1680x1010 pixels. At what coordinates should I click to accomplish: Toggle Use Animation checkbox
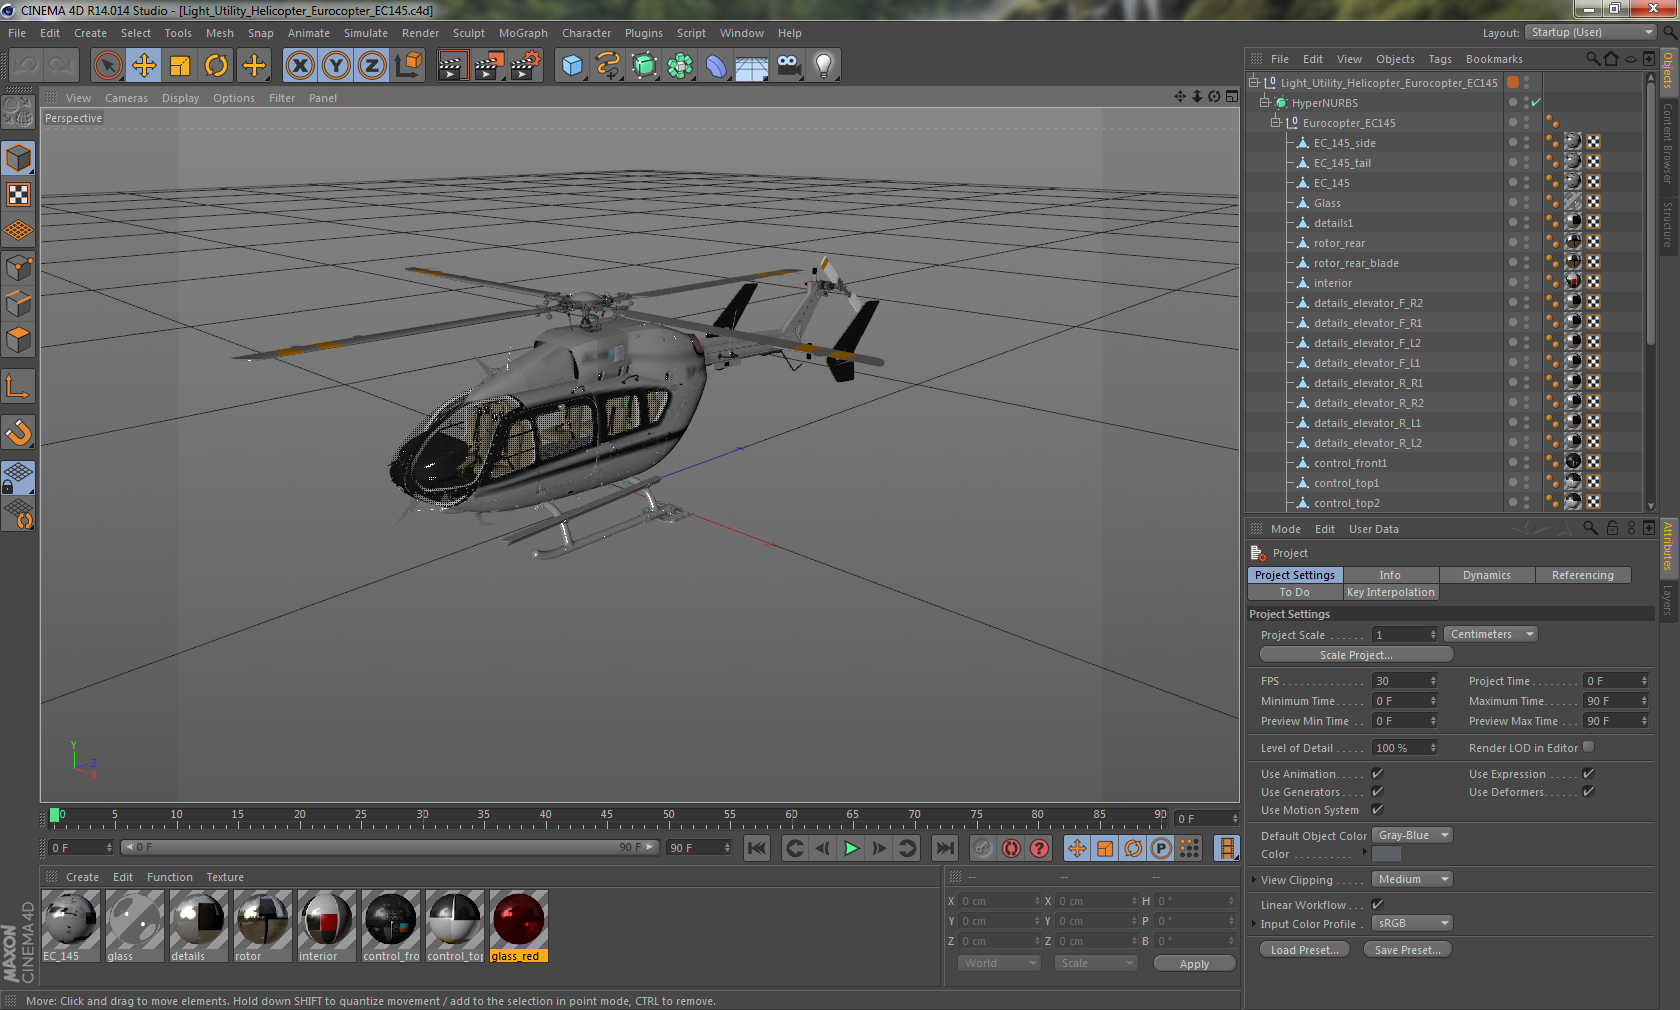click(x=1377, y=773)
